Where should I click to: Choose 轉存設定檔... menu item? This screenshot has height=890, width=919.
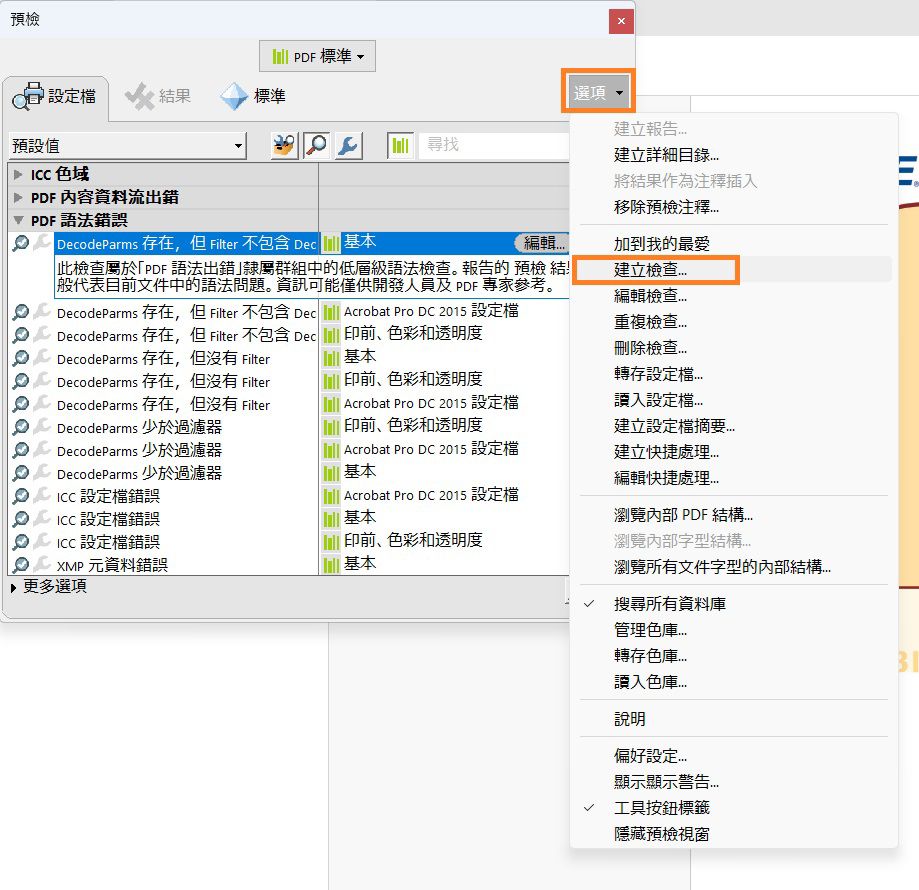(658, 374)
